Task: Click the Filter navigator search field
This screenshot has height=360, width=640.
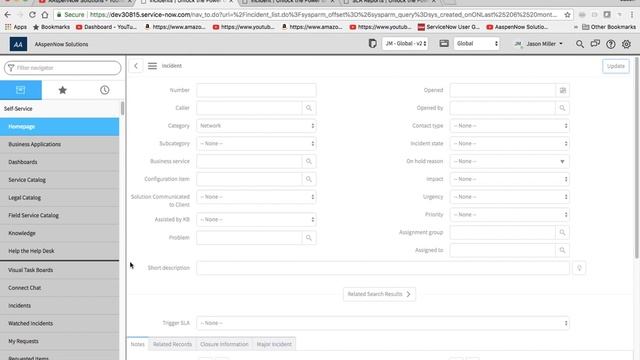Action: (x=62, y=68)
